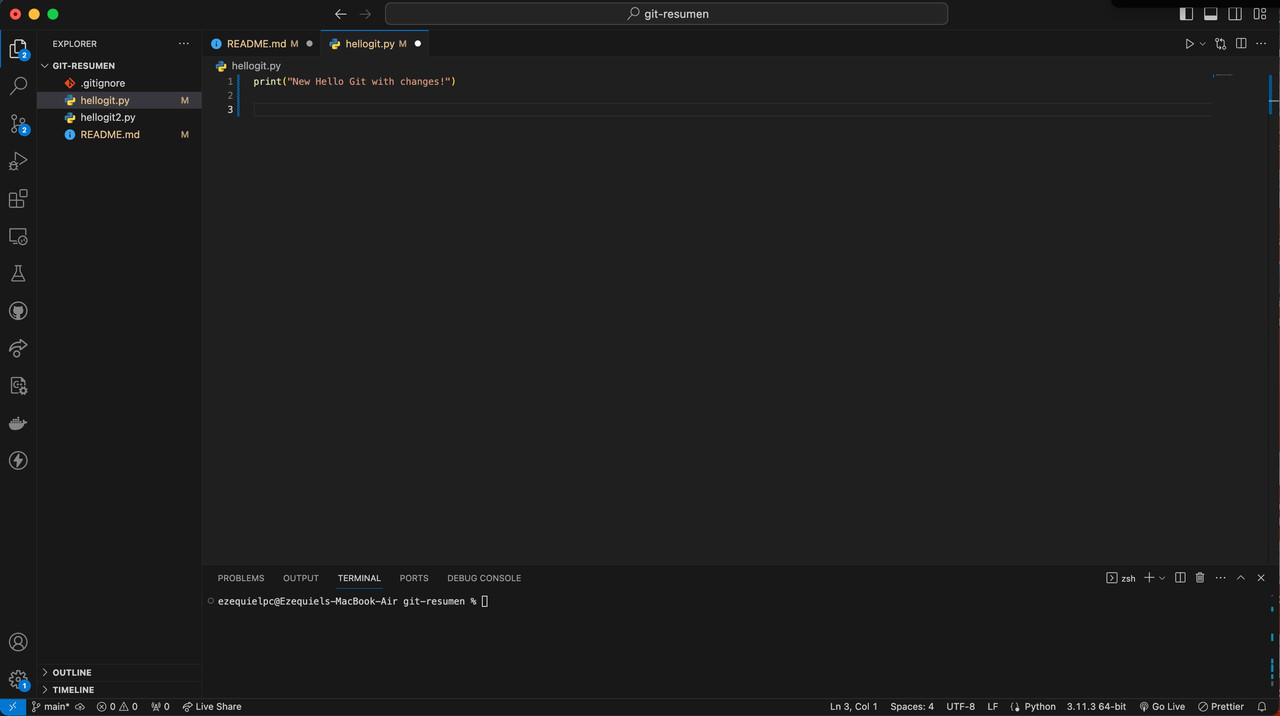This screenshot has width=1280, height=716.
Task: Open the new terminal launch profile dropdown
Action: [x=1162, y=578]
